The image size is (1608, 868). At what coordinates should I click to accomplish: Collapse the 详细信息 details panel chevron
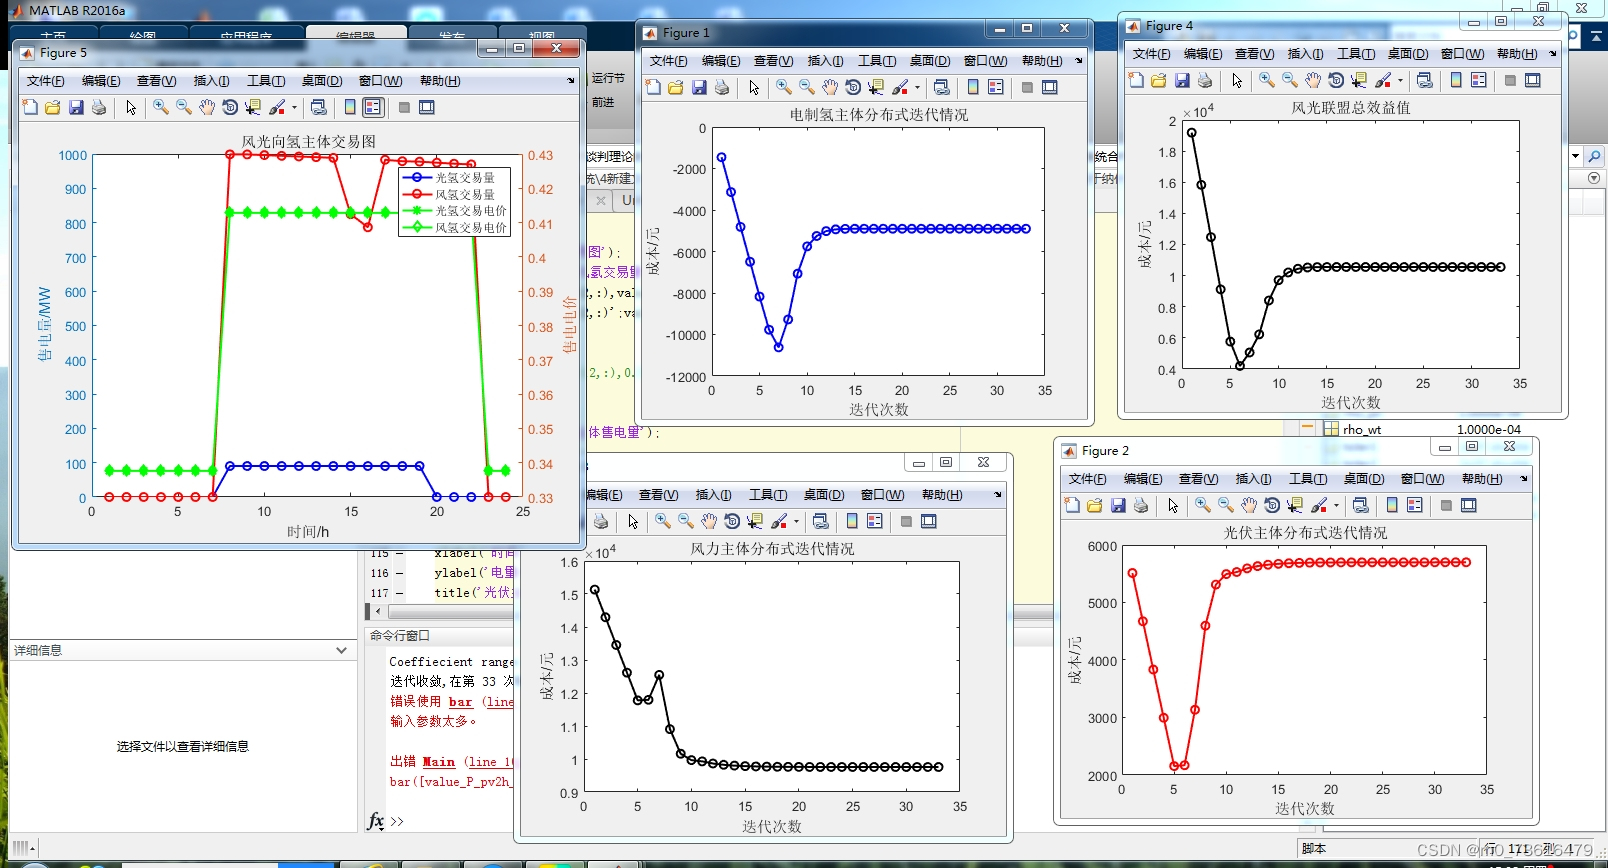pos(342,650)
